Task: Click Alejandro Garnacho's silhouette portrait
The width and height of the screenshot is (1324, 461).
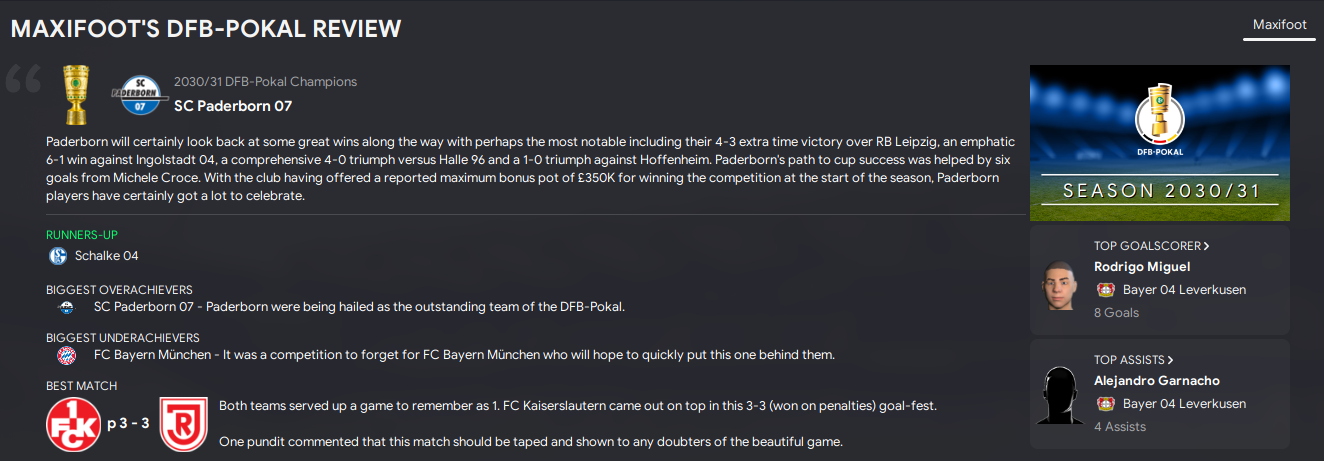Action: [1058, 396]
